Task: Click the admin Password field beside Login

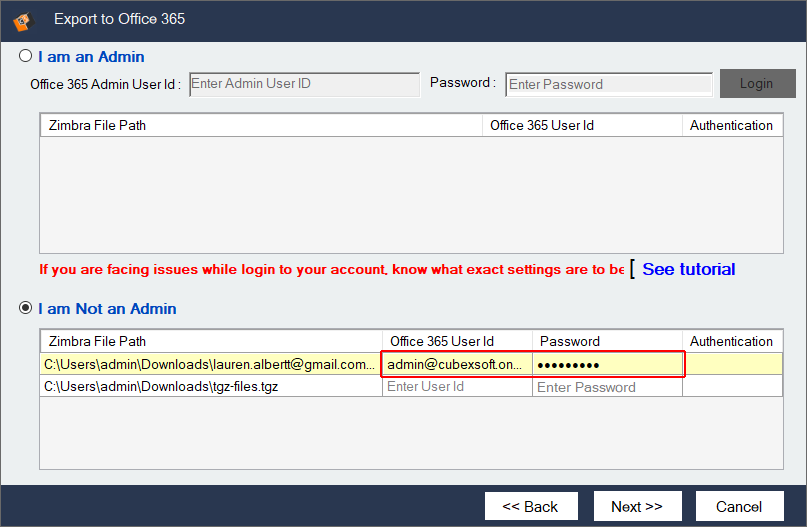Action: [x=608, y=84]
